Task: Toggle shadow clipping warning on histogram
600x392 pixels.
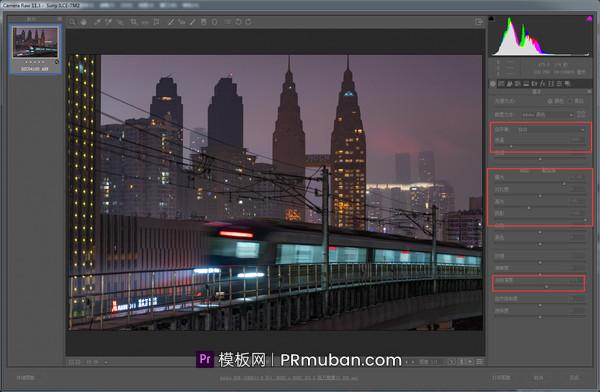Action: [492, 18]
